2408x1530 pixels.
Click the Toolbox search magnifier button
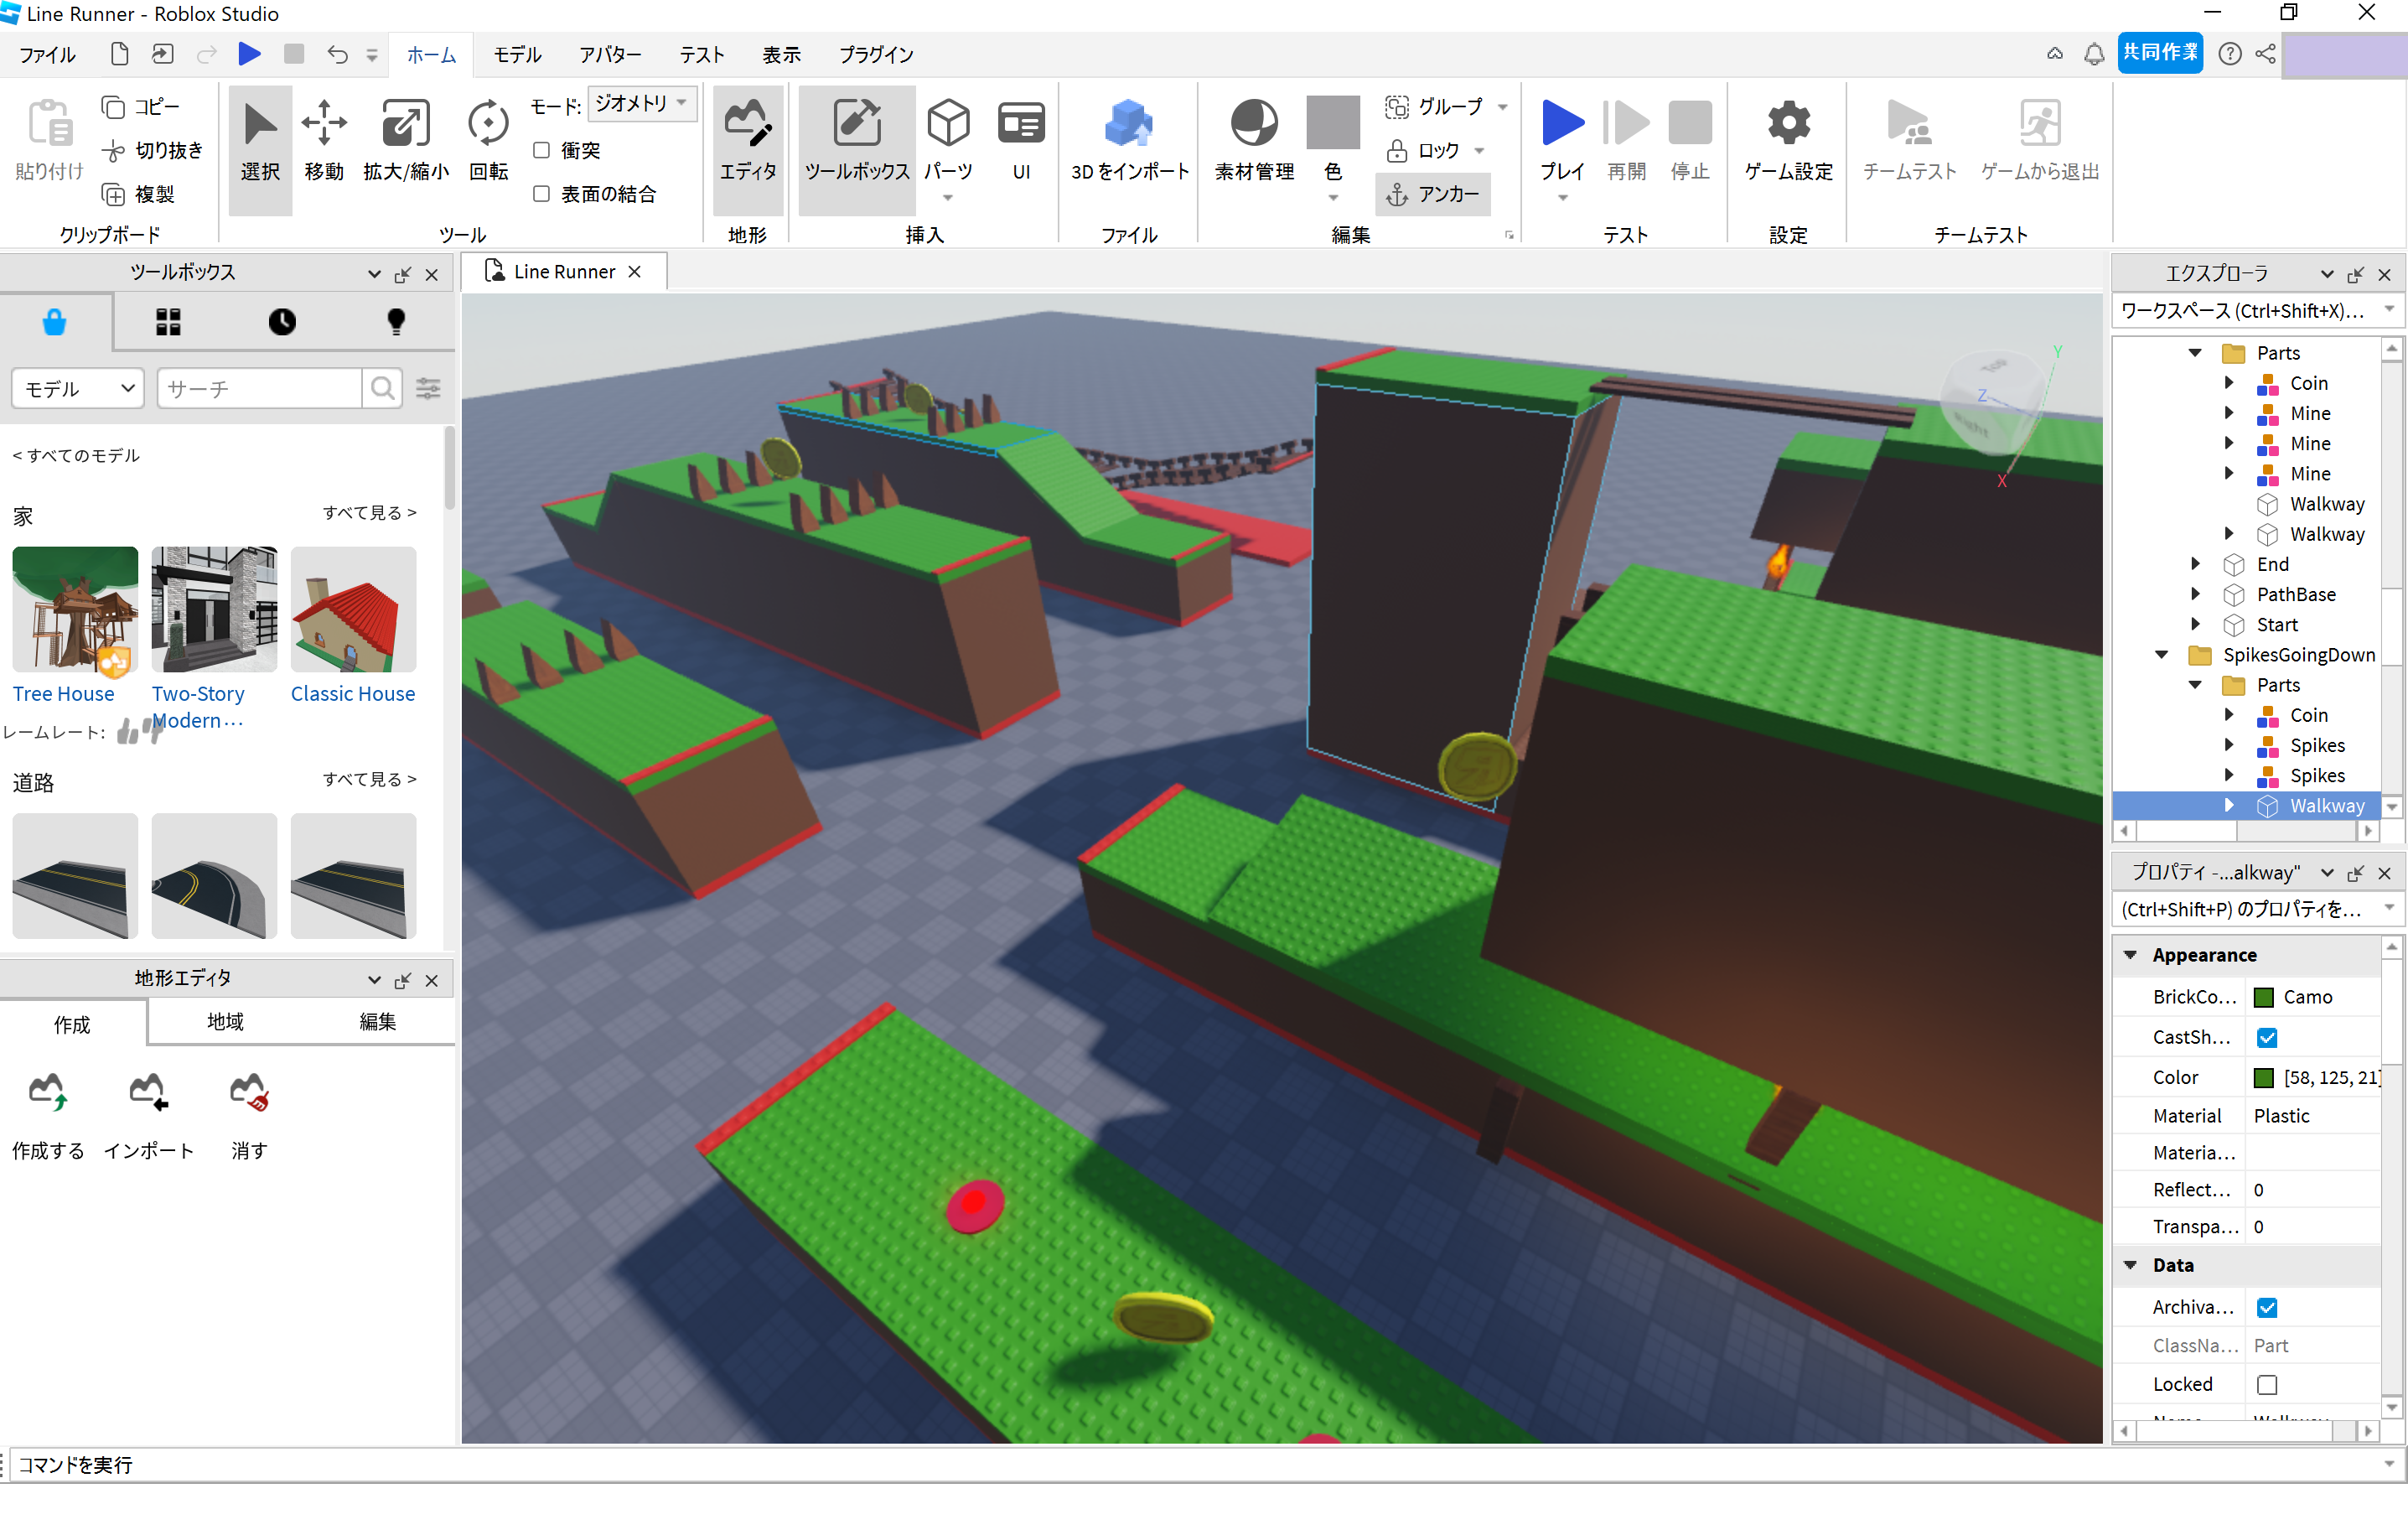click(x=382, y=388)
